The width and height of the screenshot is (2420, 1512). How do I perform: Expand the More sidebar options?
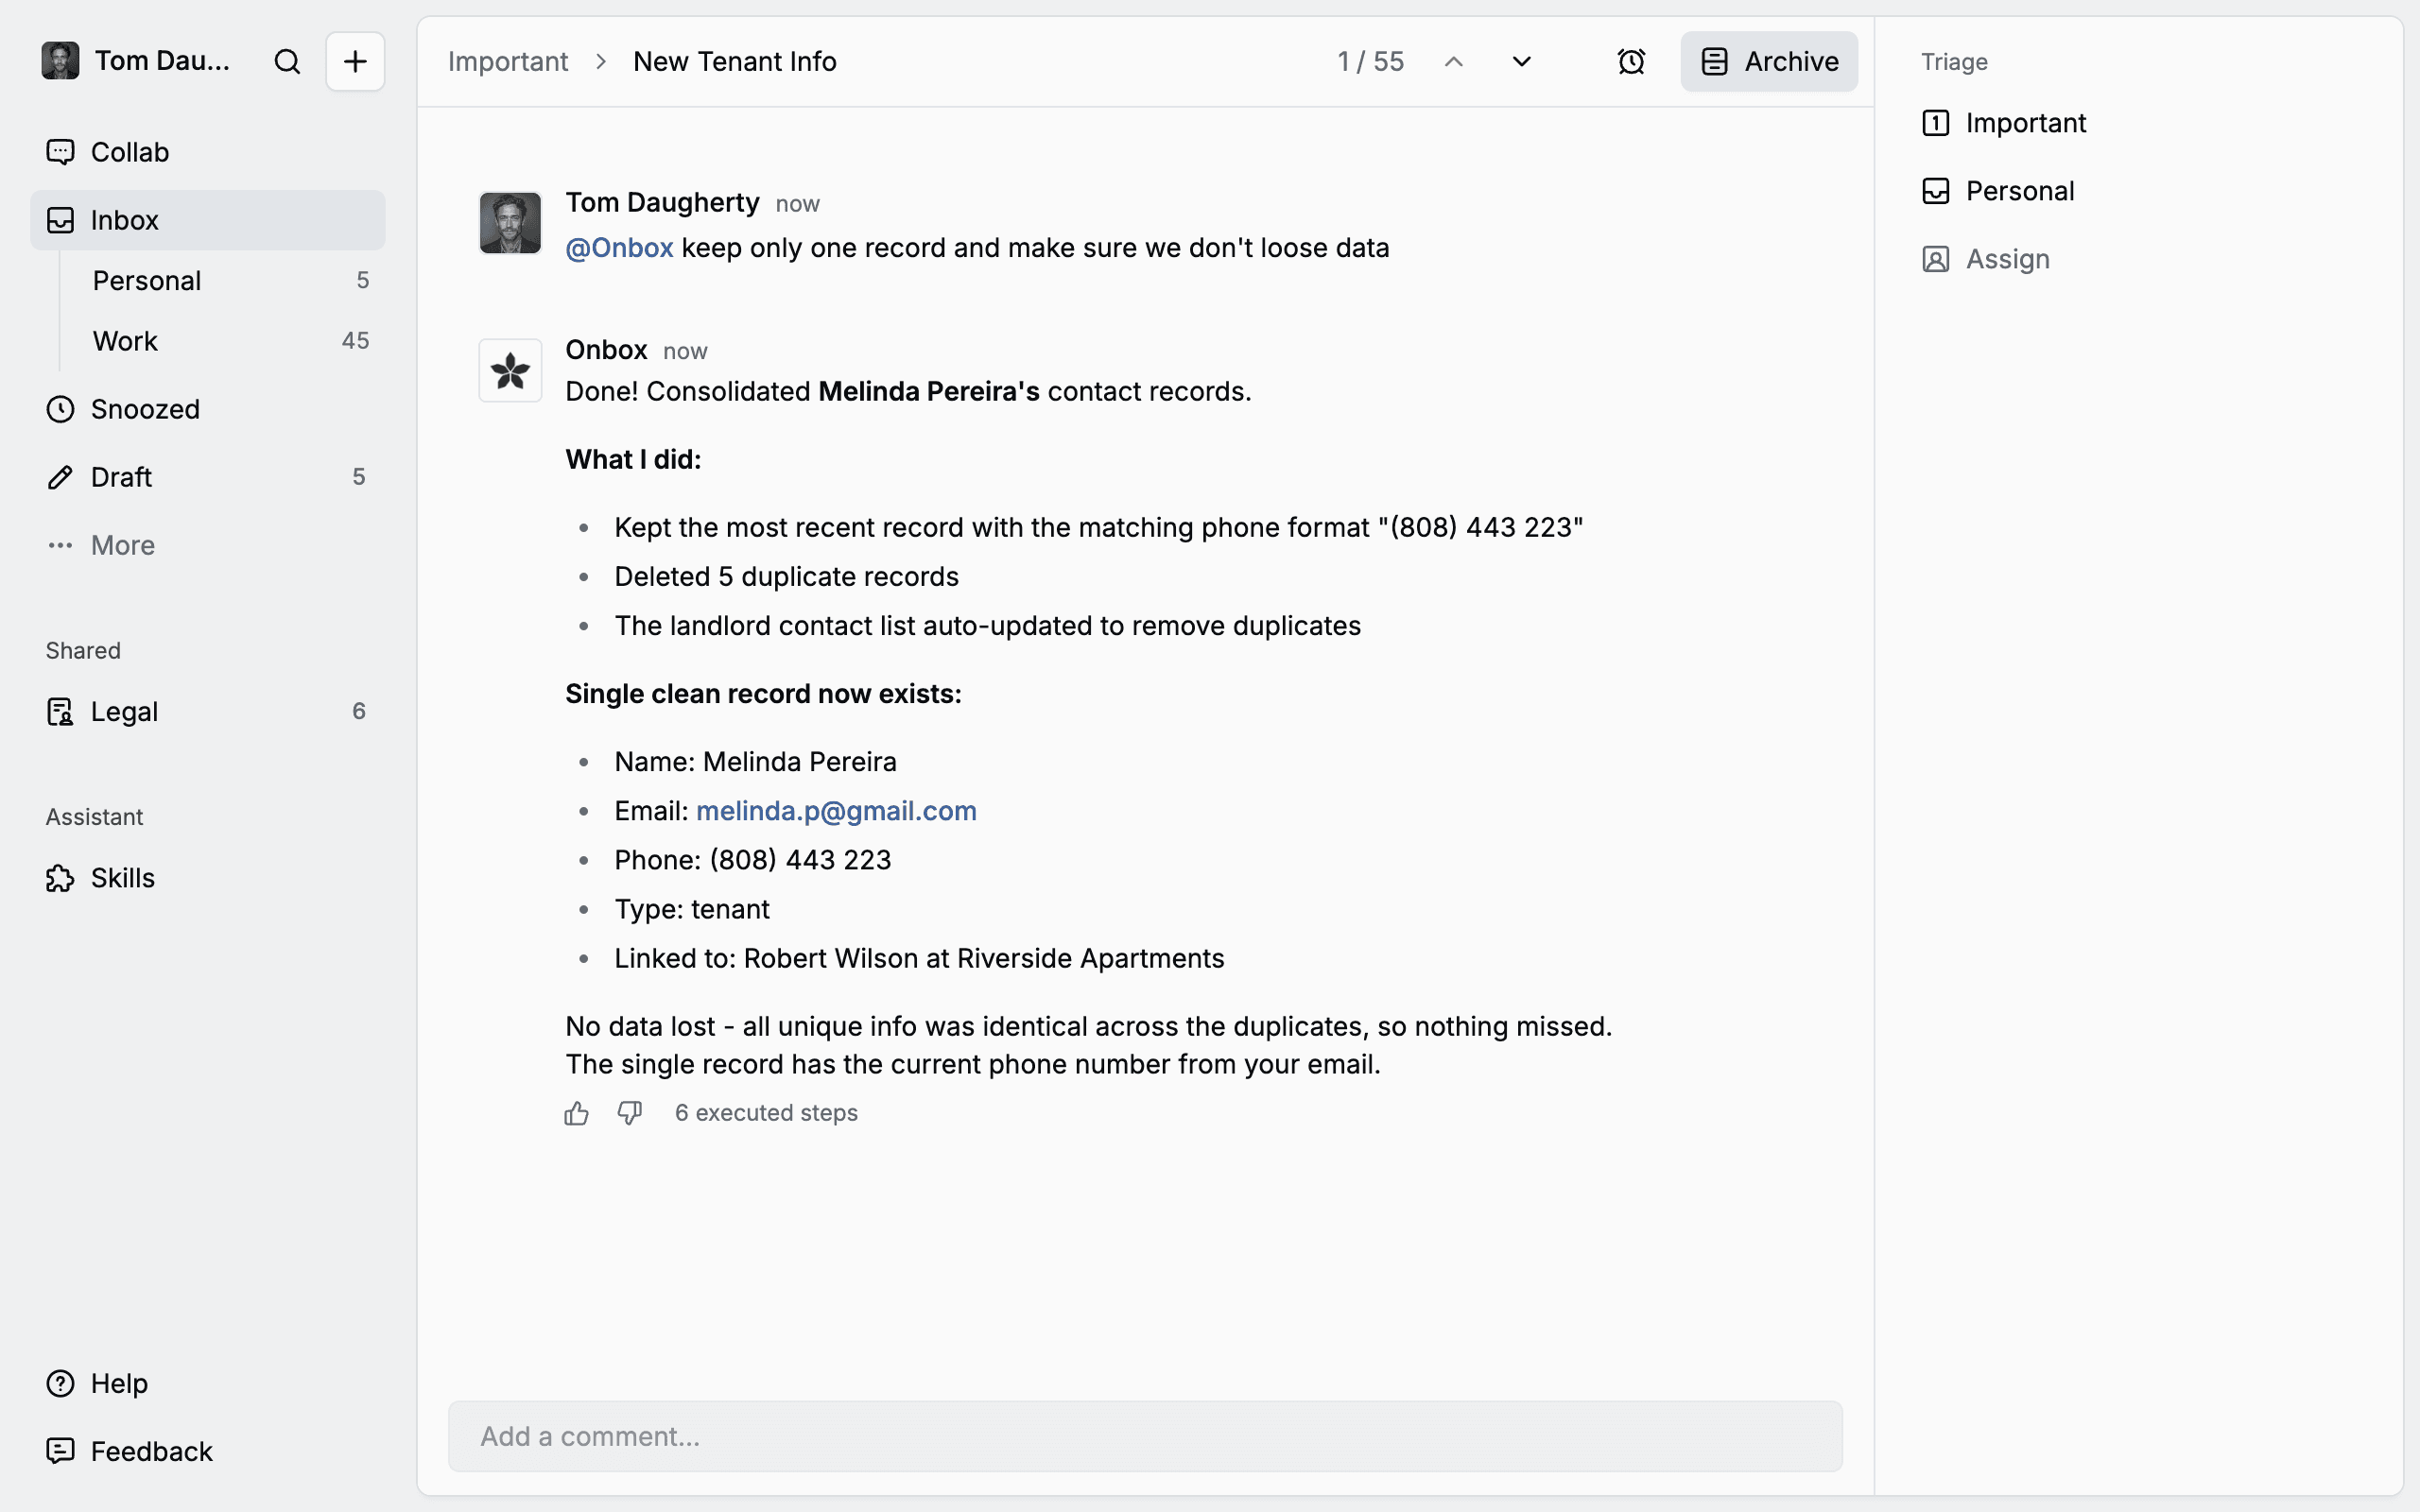coord(122,545)
